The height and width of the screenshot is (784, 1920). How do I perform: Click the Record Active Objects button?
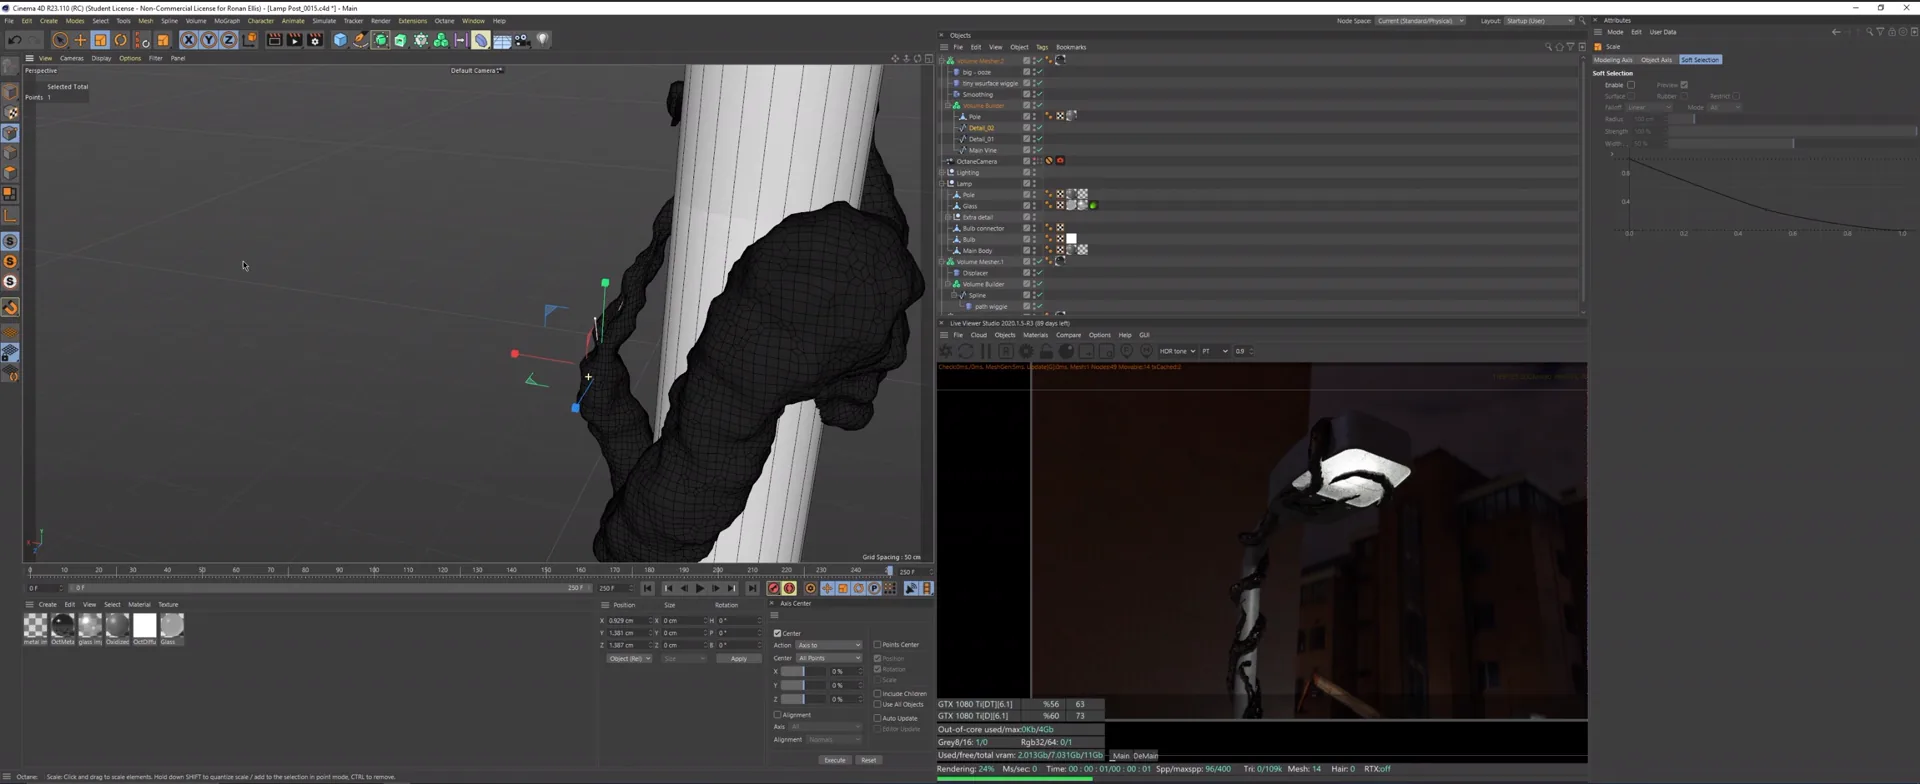[773, 588]
